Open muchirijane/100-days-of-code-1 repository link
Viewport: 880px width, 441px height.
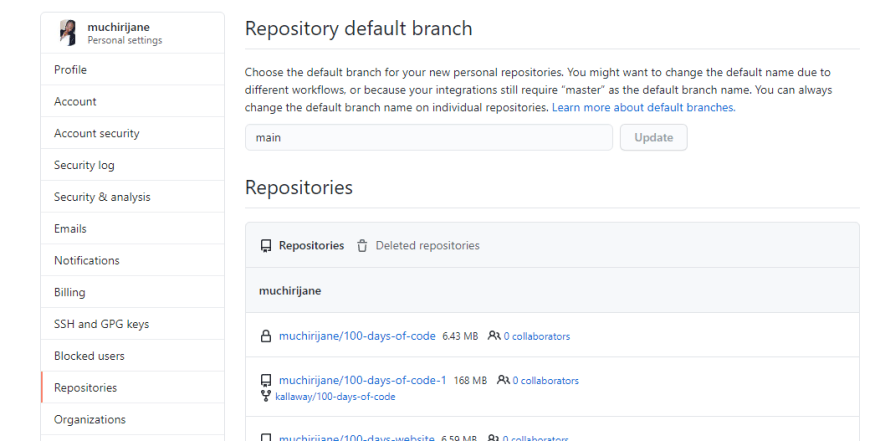click(363, 380)
